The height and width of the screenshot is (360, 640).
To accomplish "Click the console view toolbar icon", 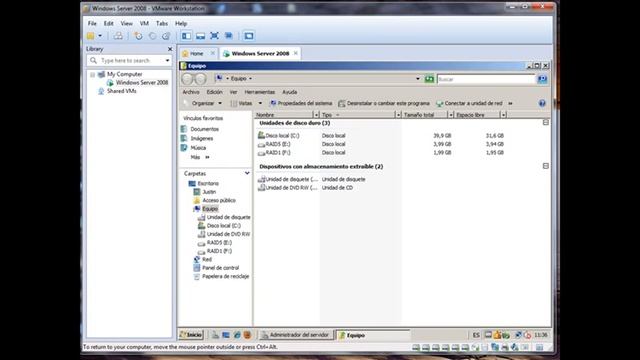I will tap(249, 36).
